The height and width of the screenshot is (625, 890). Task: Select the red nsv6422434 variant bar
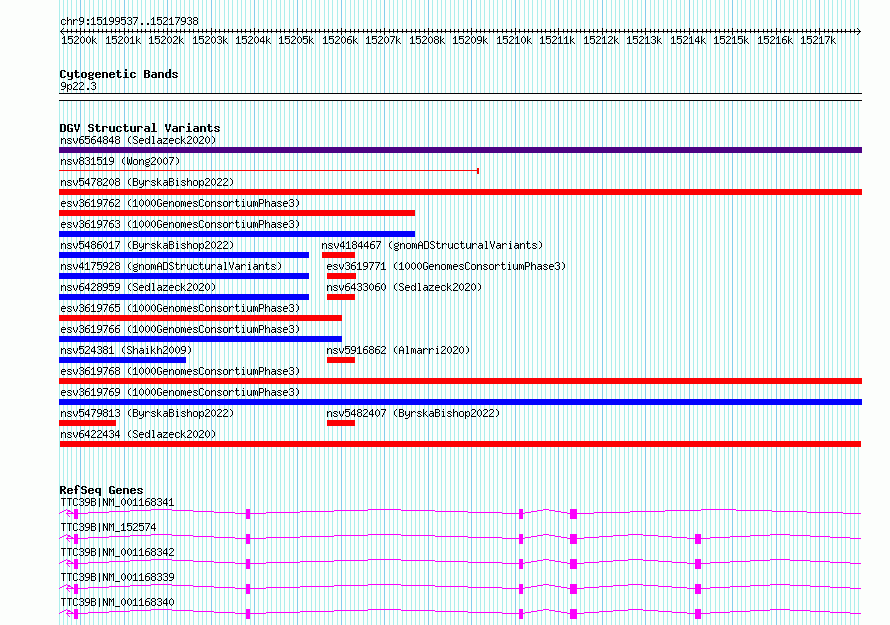tap(460, 444)
